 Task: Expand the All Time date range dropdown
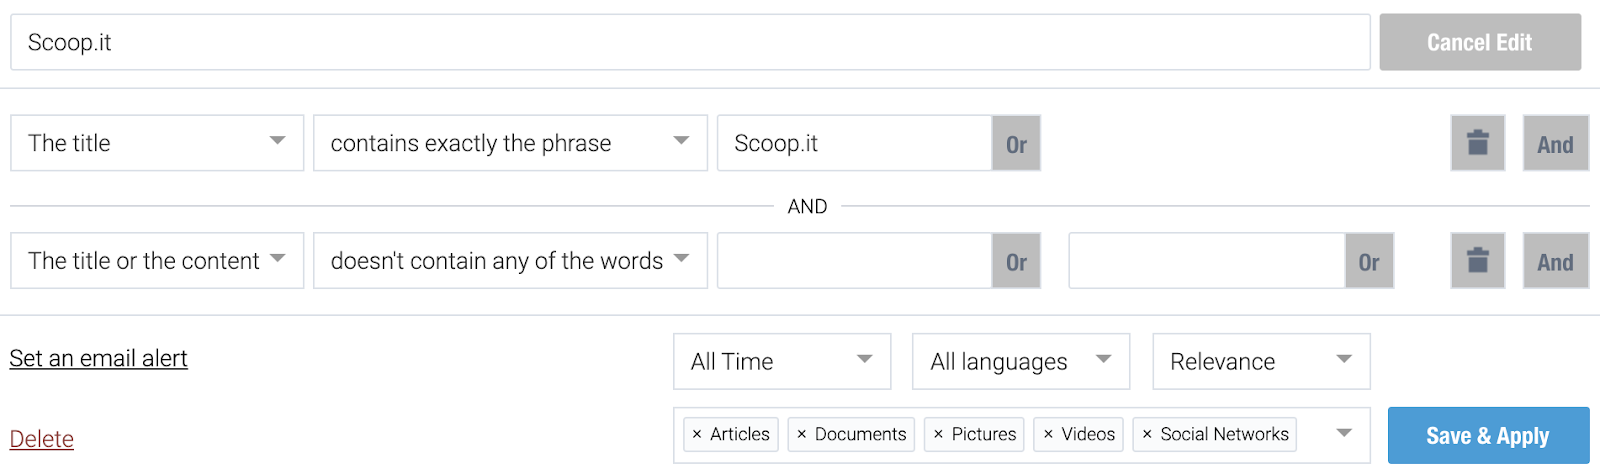pos(782,361)
